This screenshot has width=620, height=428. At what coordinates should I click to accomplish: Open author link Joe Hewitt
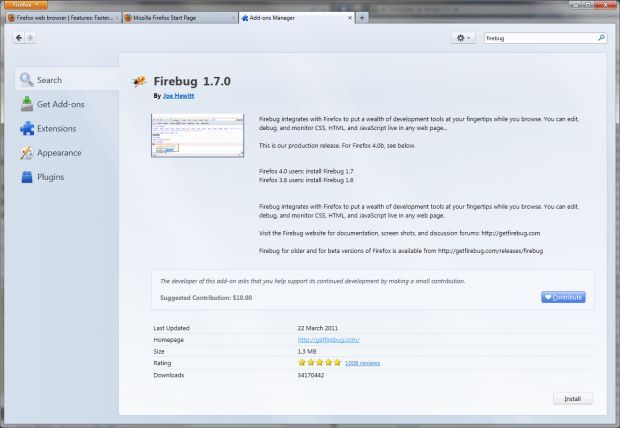coord(178,96)
